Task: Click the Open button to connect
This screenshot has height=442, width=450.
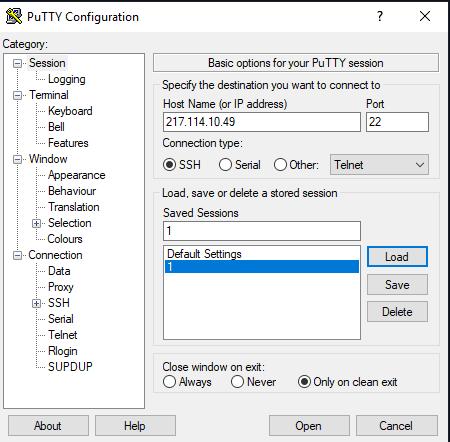Action: pyautogui.click(x=309, y=426)
